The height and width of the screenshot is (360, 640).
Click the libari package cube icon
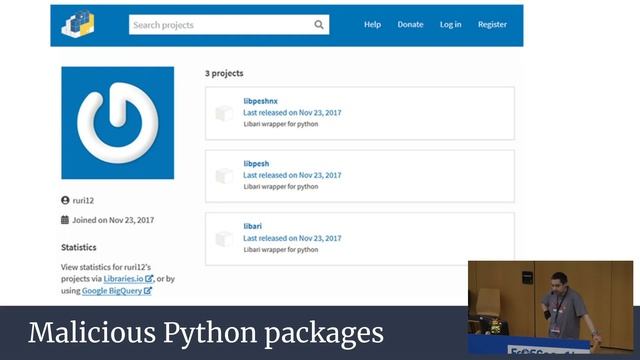coord(224,239)
